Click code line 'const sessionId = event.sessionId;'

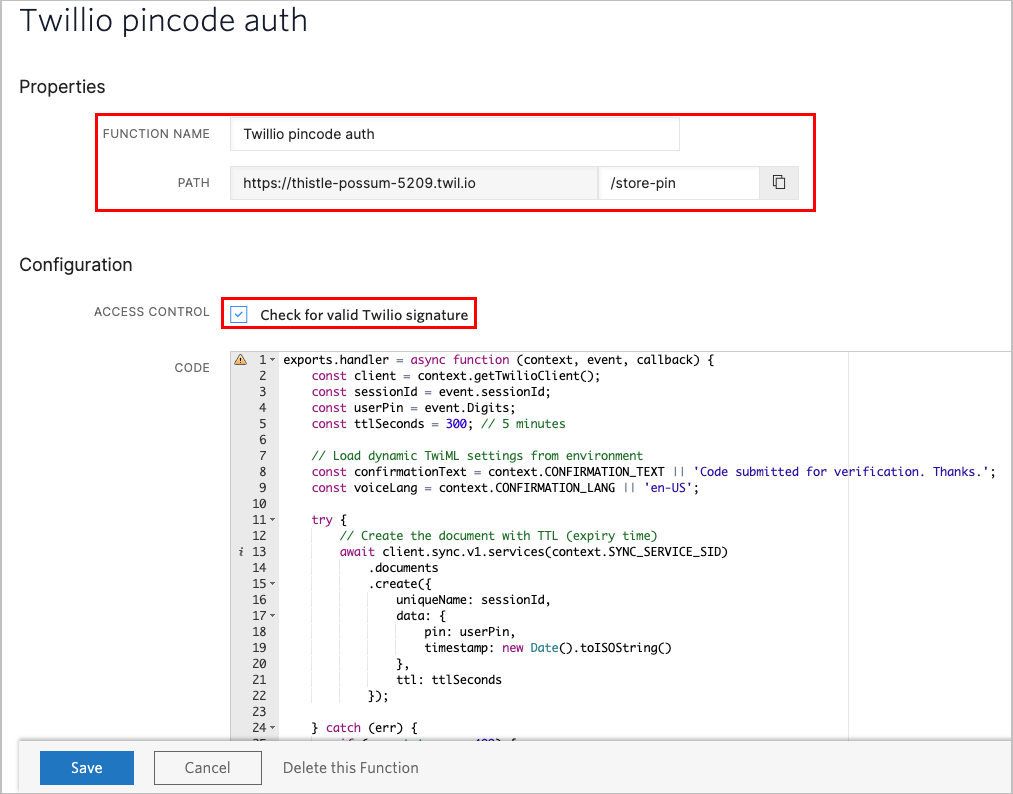431,392
